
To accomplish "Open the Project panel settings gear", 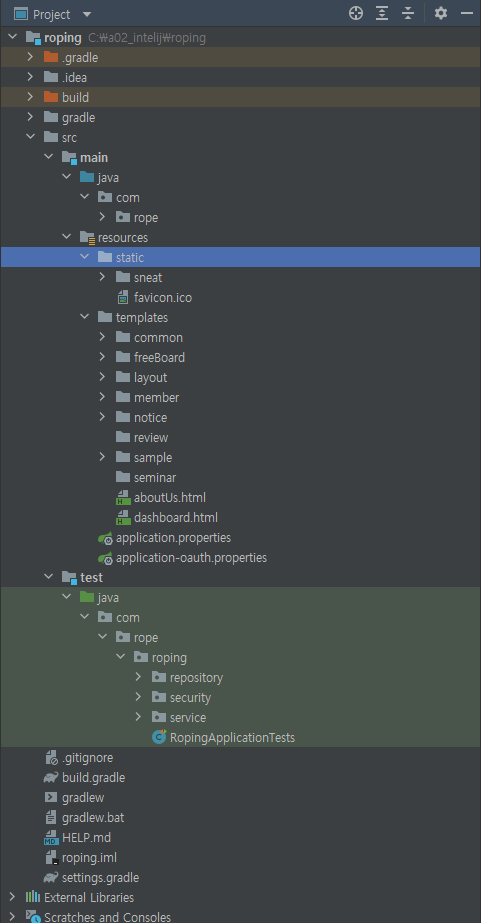I will click(441, 13).
